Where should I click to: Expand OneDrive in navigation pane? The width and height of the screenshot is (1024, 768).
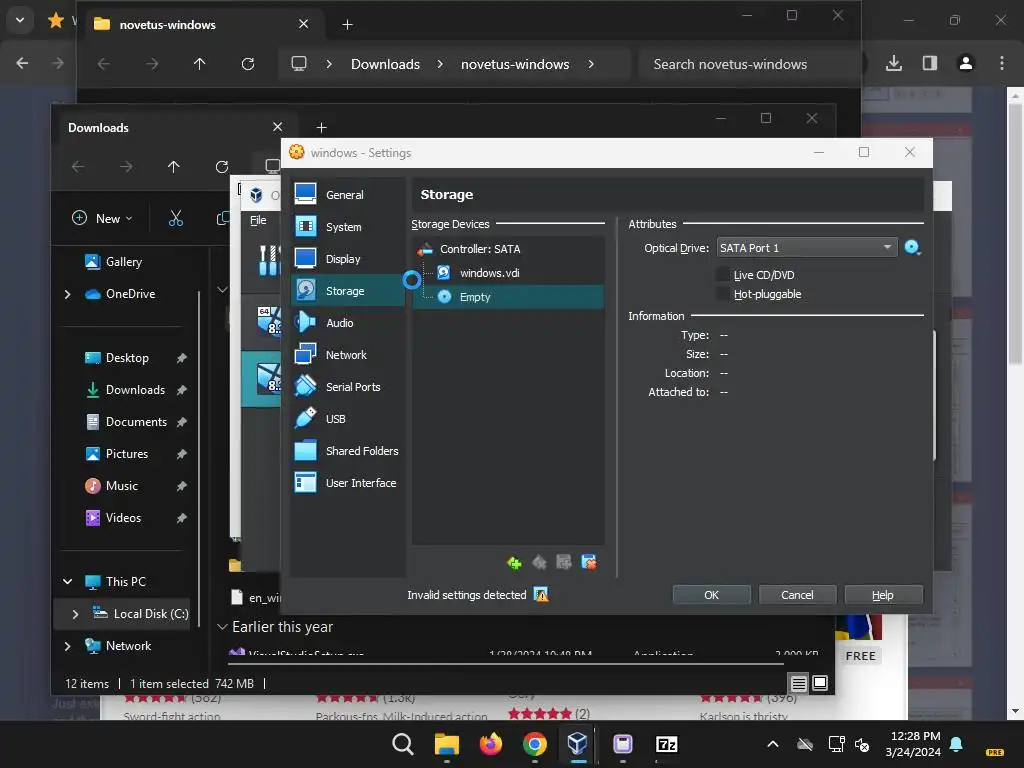tap(67, 294)
